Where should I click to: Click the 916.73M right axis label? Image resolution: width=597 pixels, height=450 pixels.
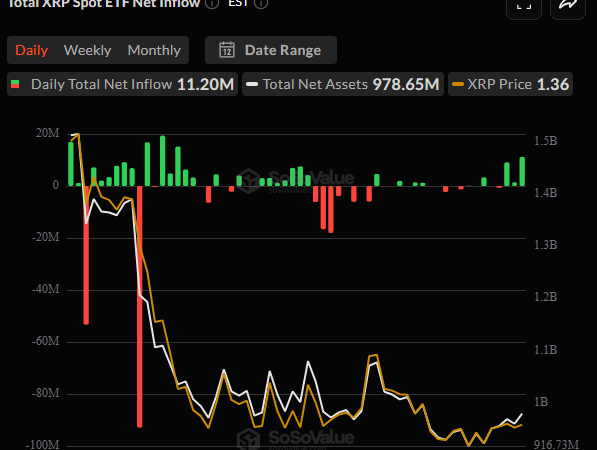[x=556, y=444]
